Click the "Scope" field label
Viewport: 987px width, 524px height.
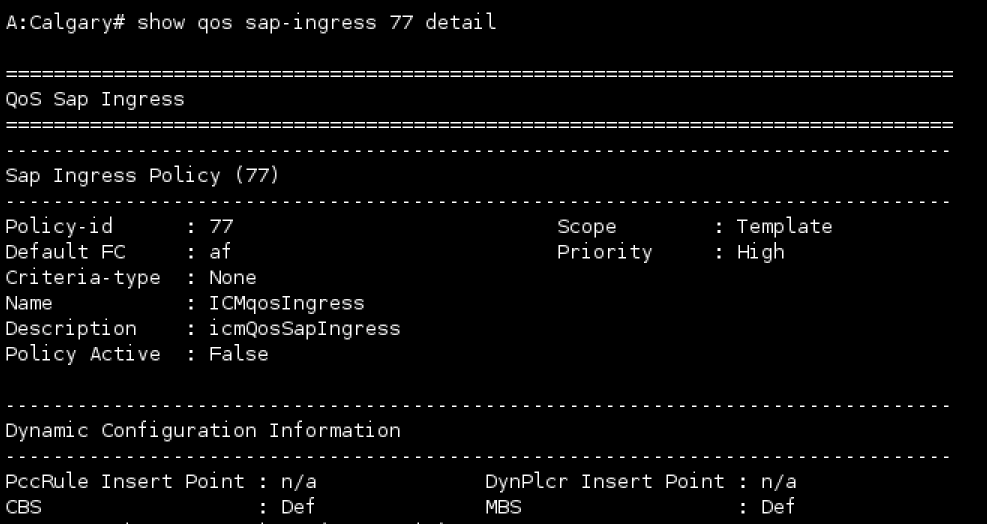(x=586, y=226)
